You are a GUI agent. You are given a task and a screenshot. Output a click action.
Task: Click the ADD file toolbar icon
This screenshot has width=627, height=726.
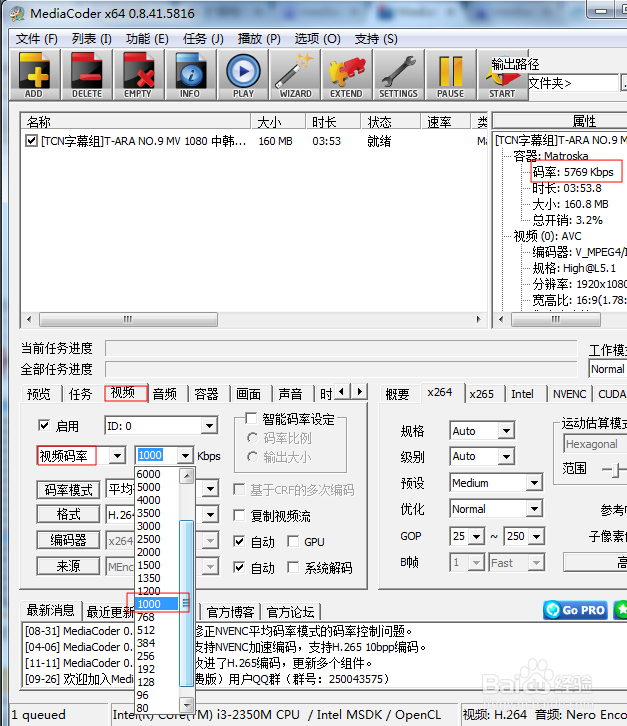coord(34,75)
